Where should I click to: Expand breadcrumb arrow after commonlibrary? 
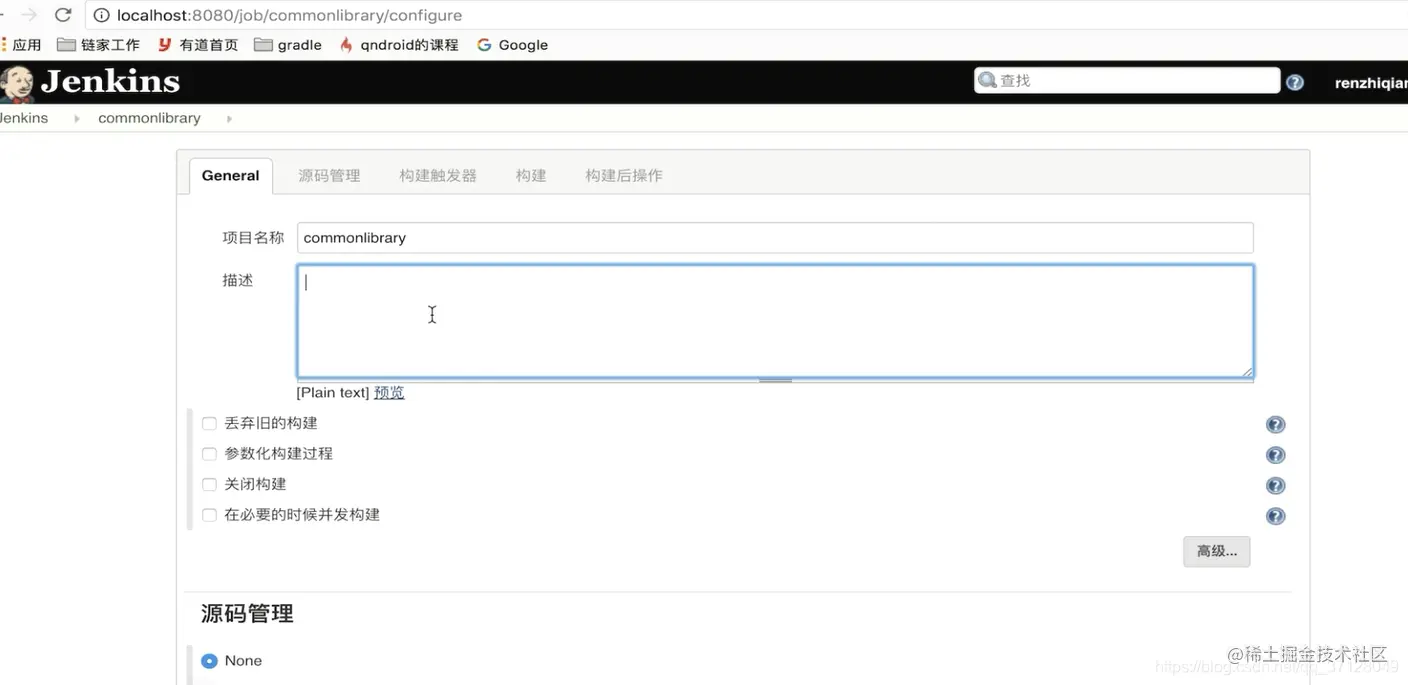click(229, 119)
